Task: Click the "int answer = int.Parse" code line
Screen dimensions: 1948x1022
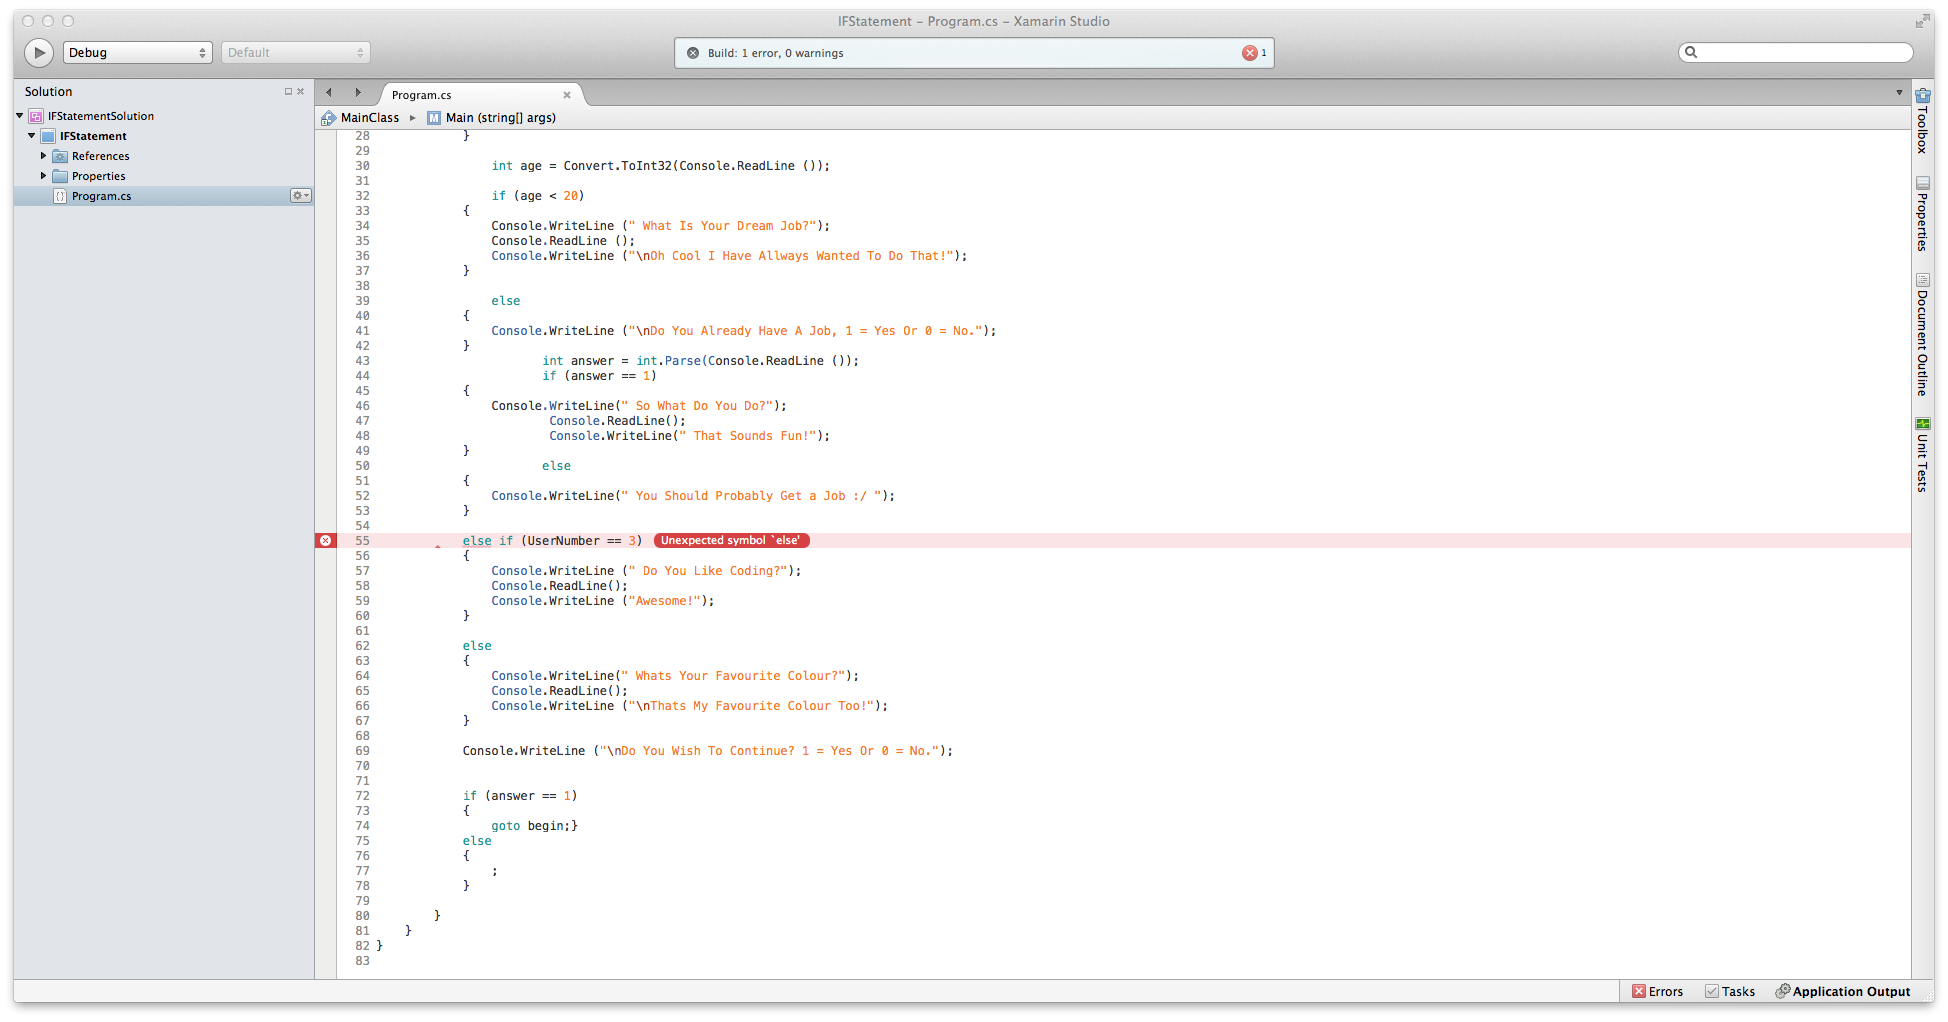Action: click(x=700, y=361)
